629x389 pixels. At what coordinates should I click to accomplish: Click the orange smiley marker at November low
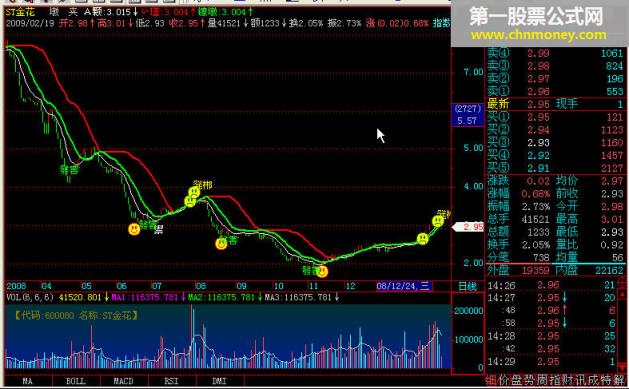click(322, 272)
